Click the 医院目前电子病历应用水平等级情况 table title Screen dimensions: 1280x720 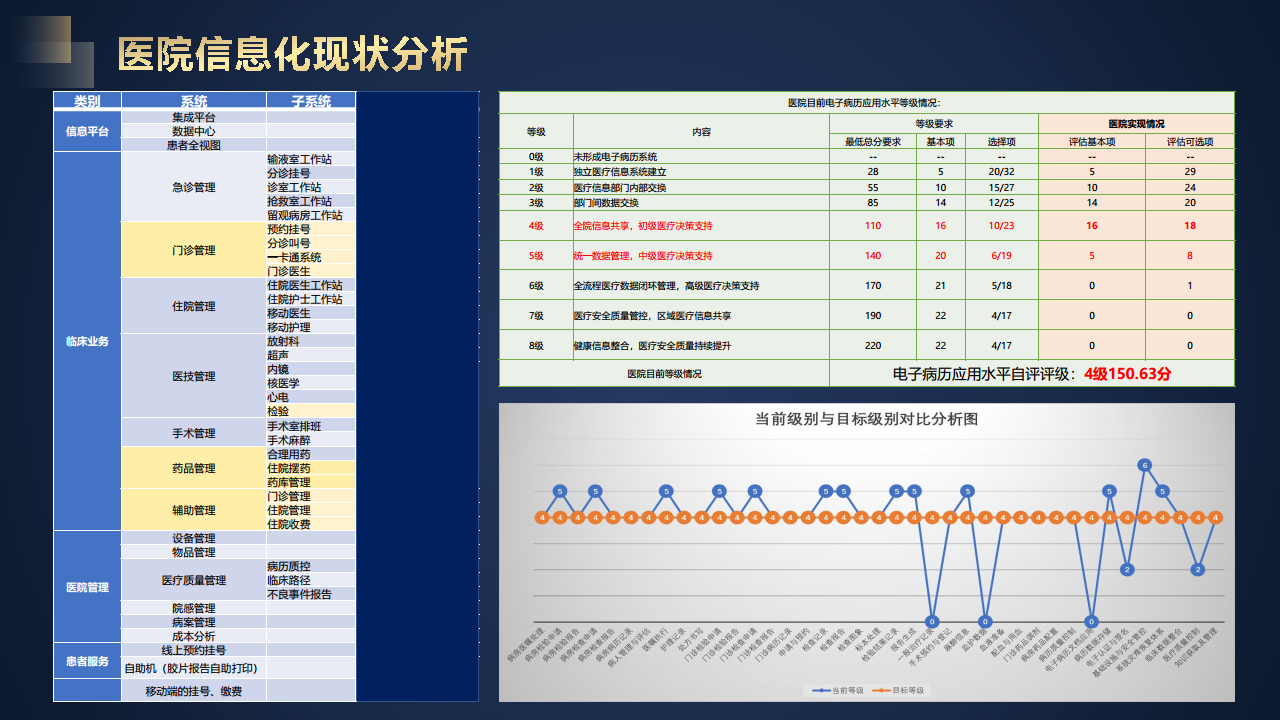(x=866, y=103)
